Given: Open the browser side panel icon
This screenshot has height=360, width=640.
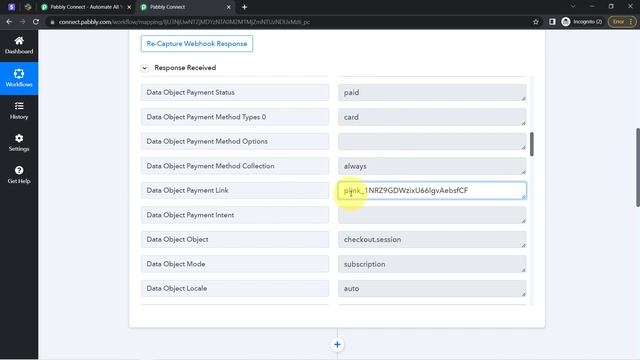Looking at the screenshot, I should click(x=552, y=22).
